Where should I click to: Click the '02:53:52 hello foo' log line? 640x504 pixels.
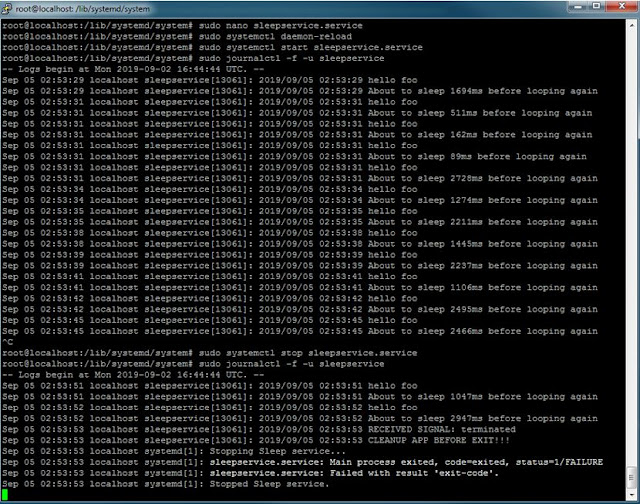(x=210, y=408)
